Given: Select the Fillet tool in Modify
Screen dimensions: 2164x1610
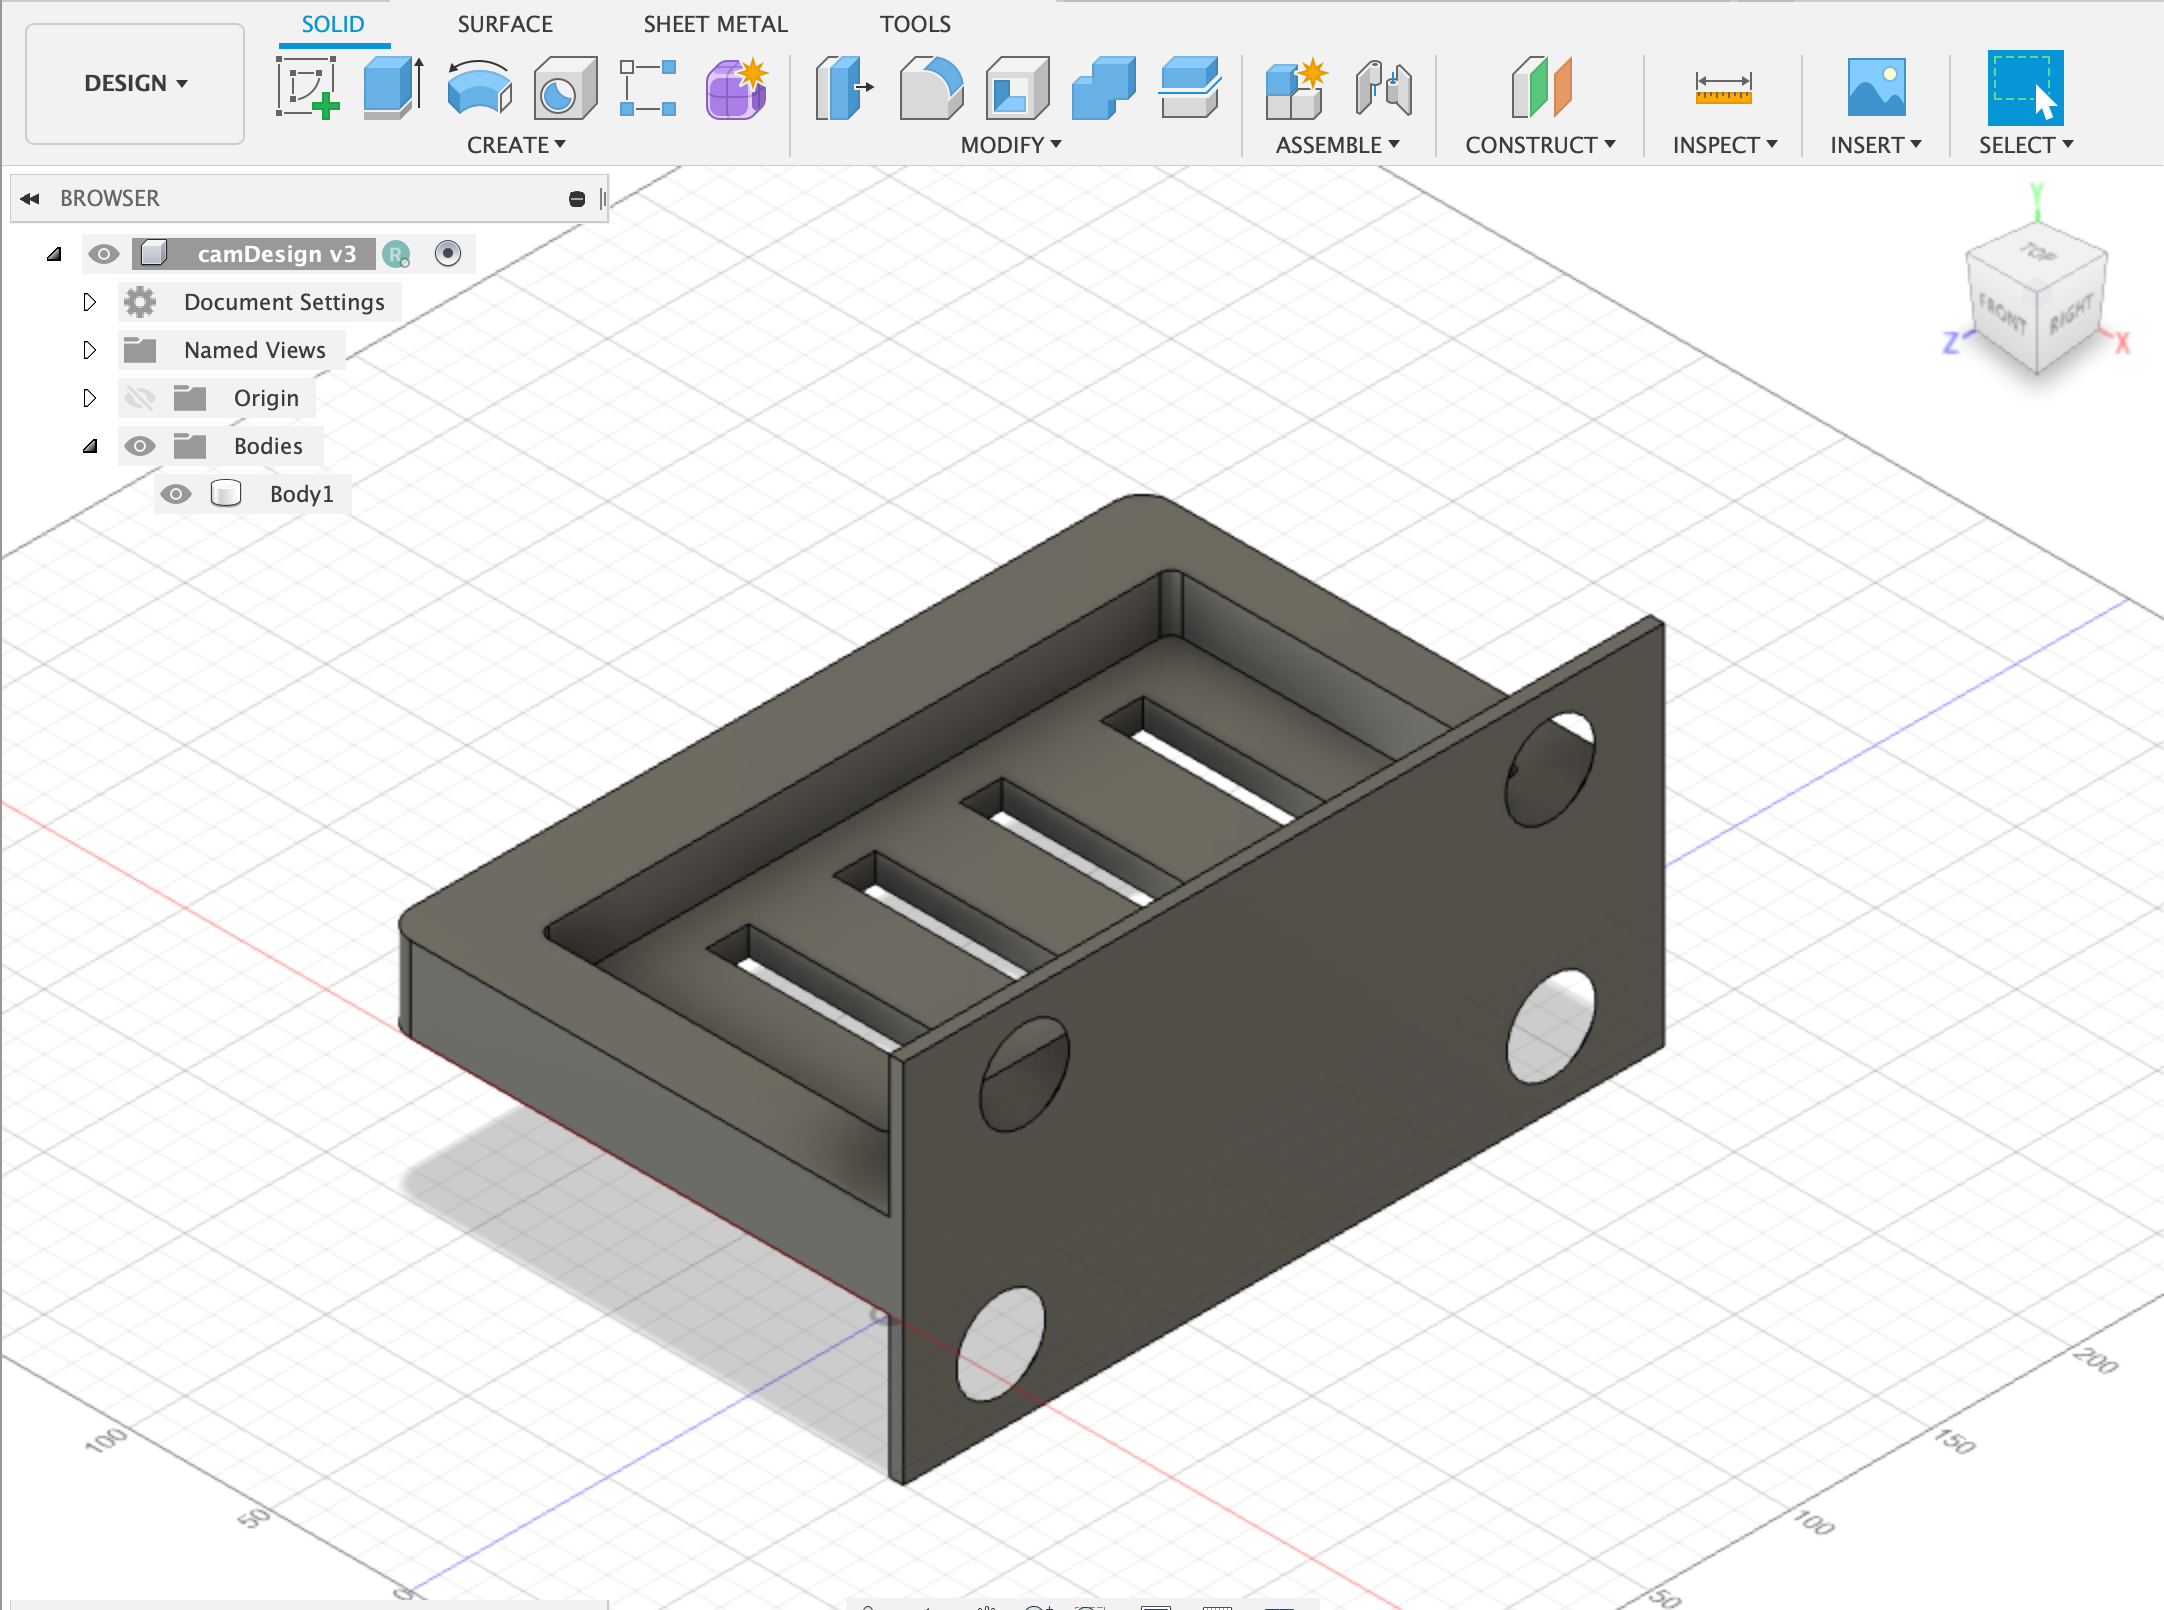Looking at the screenshot, I should pos(930,87).
